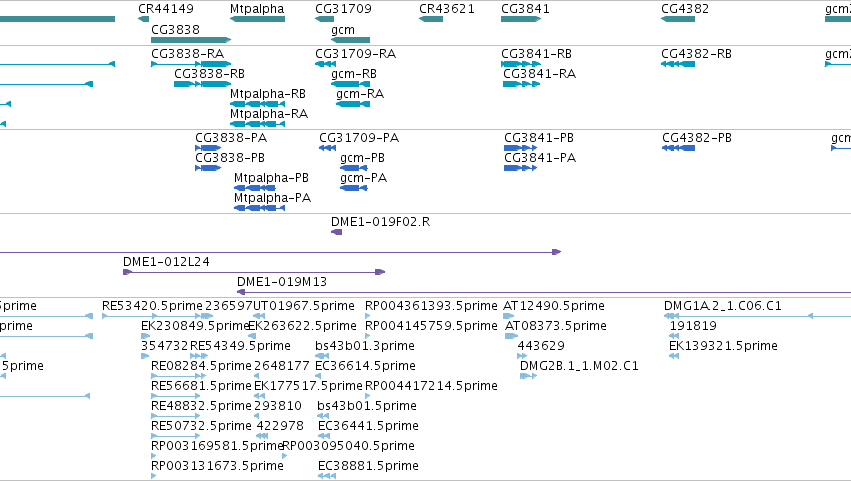Click transcript gcm-RA

point(360,94)
